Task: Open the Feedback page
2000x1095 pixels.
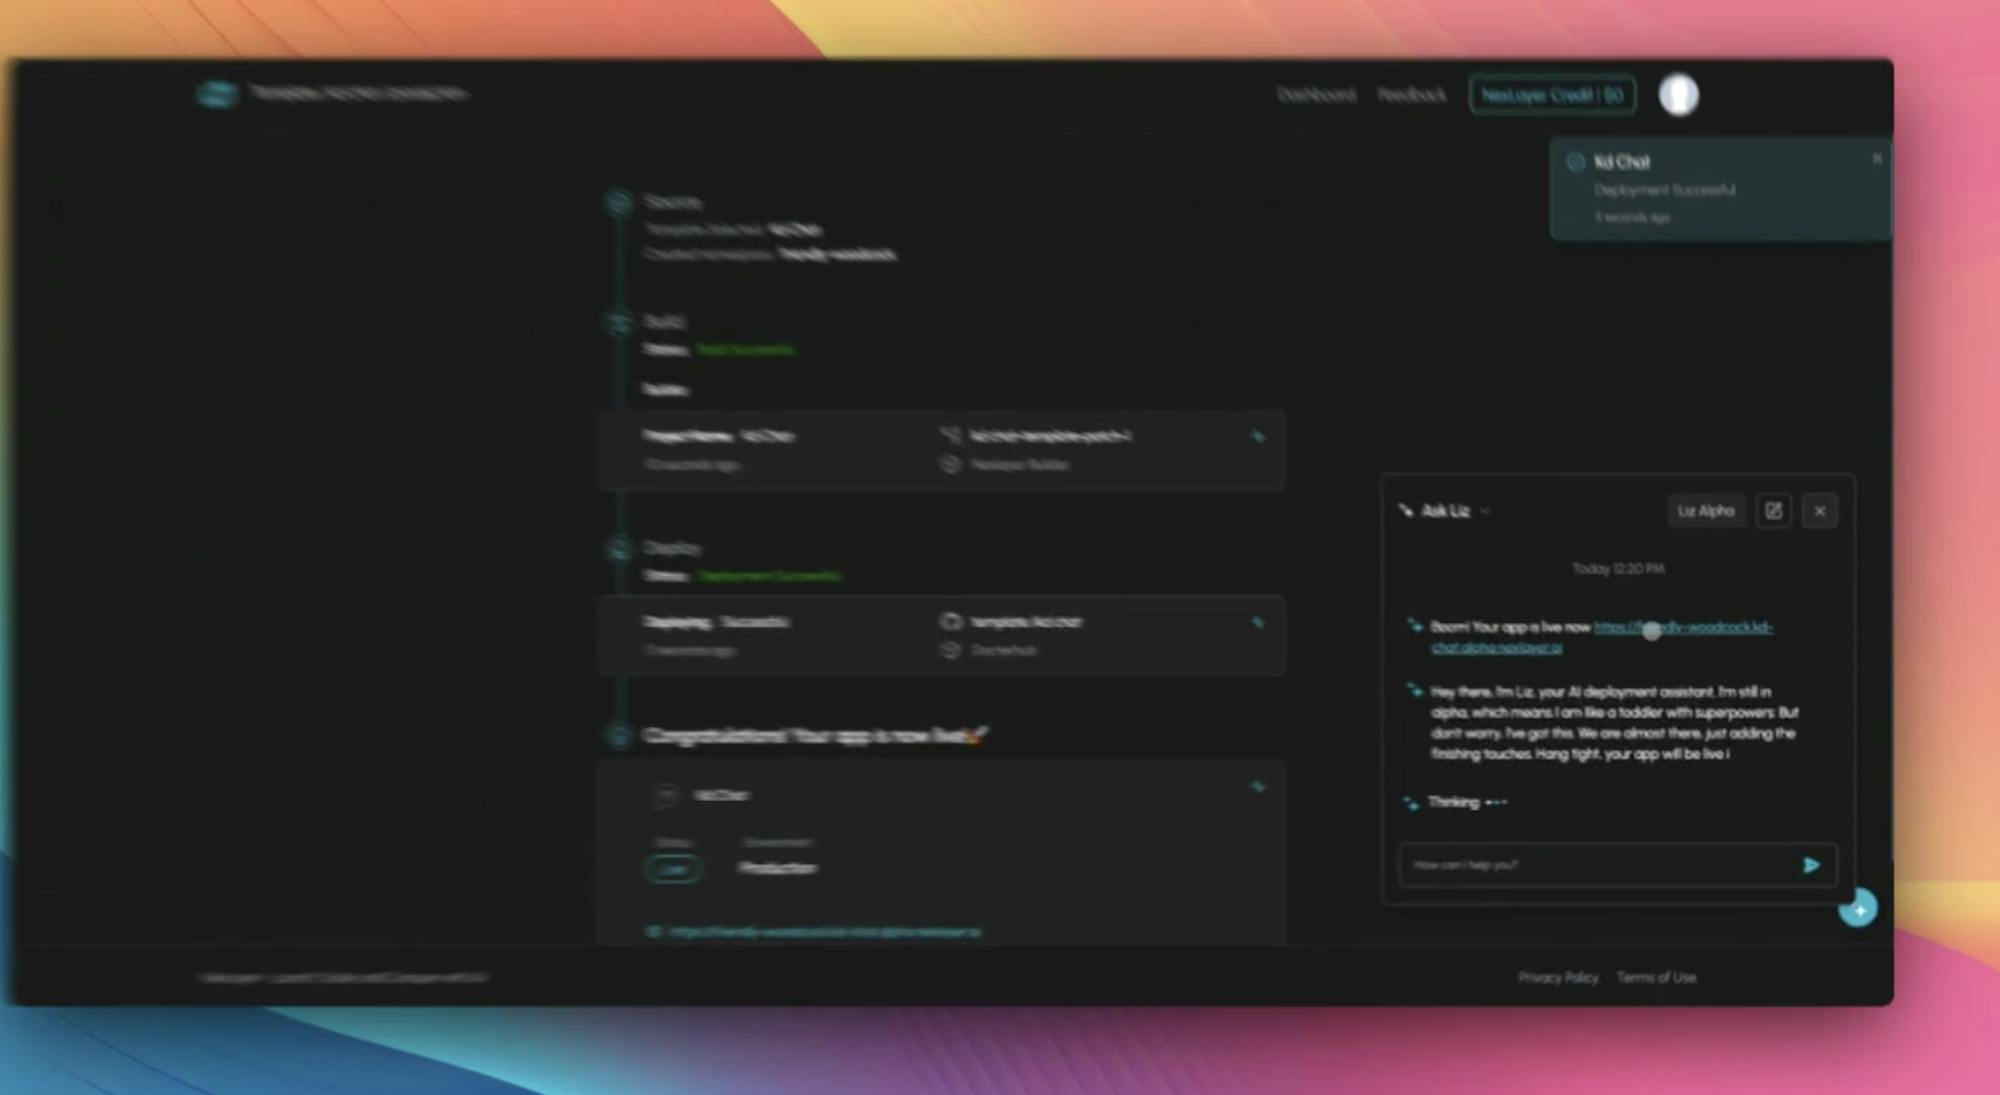Action: [x=1411, y=95]
